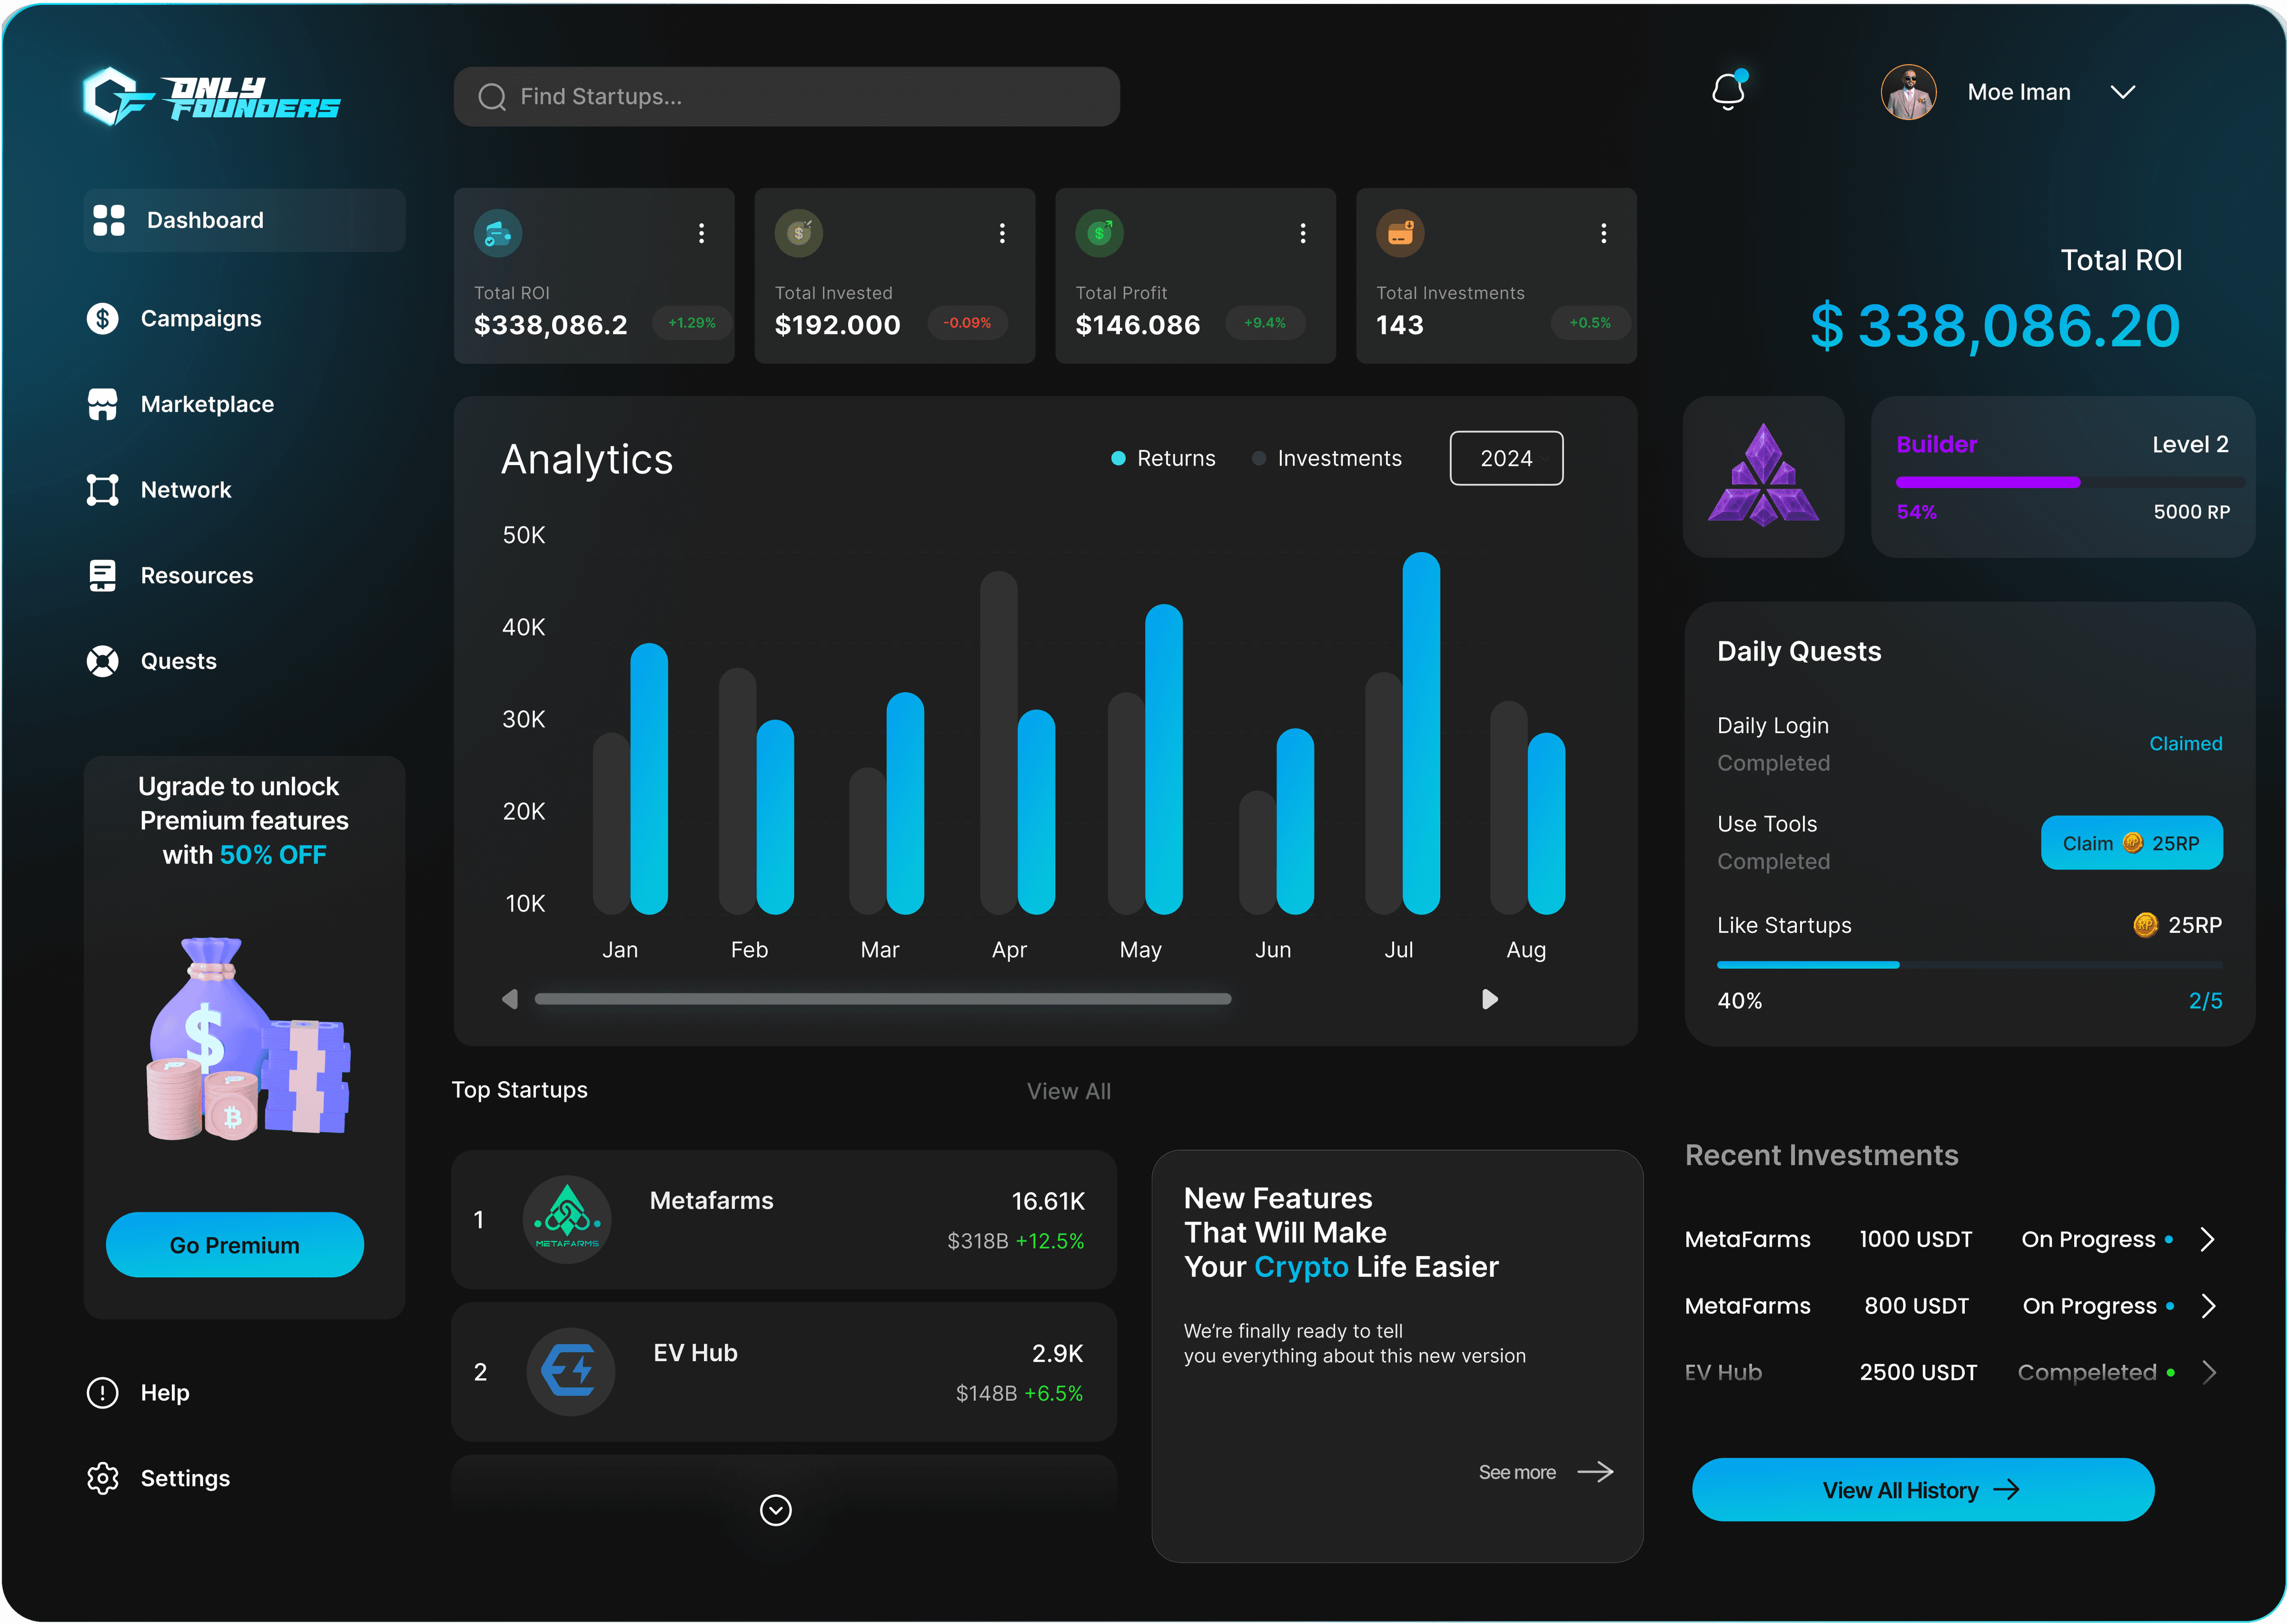Open Total Invested card options menu
The height and width of the screenshot is (1624, 2287).
tap(1002, 233)
